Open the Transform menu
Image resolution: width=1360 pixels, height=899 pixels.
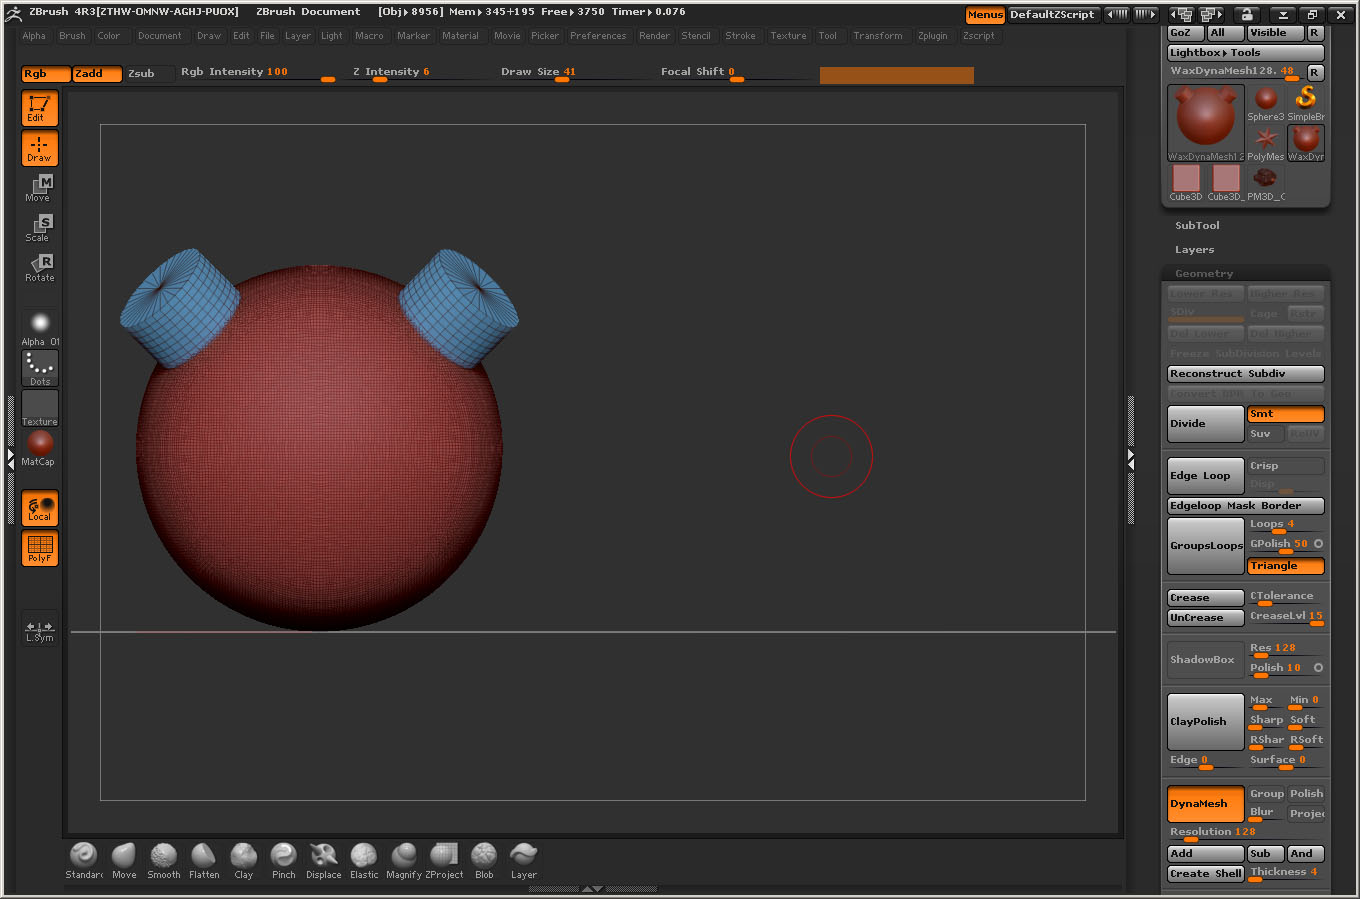point(878,36)
